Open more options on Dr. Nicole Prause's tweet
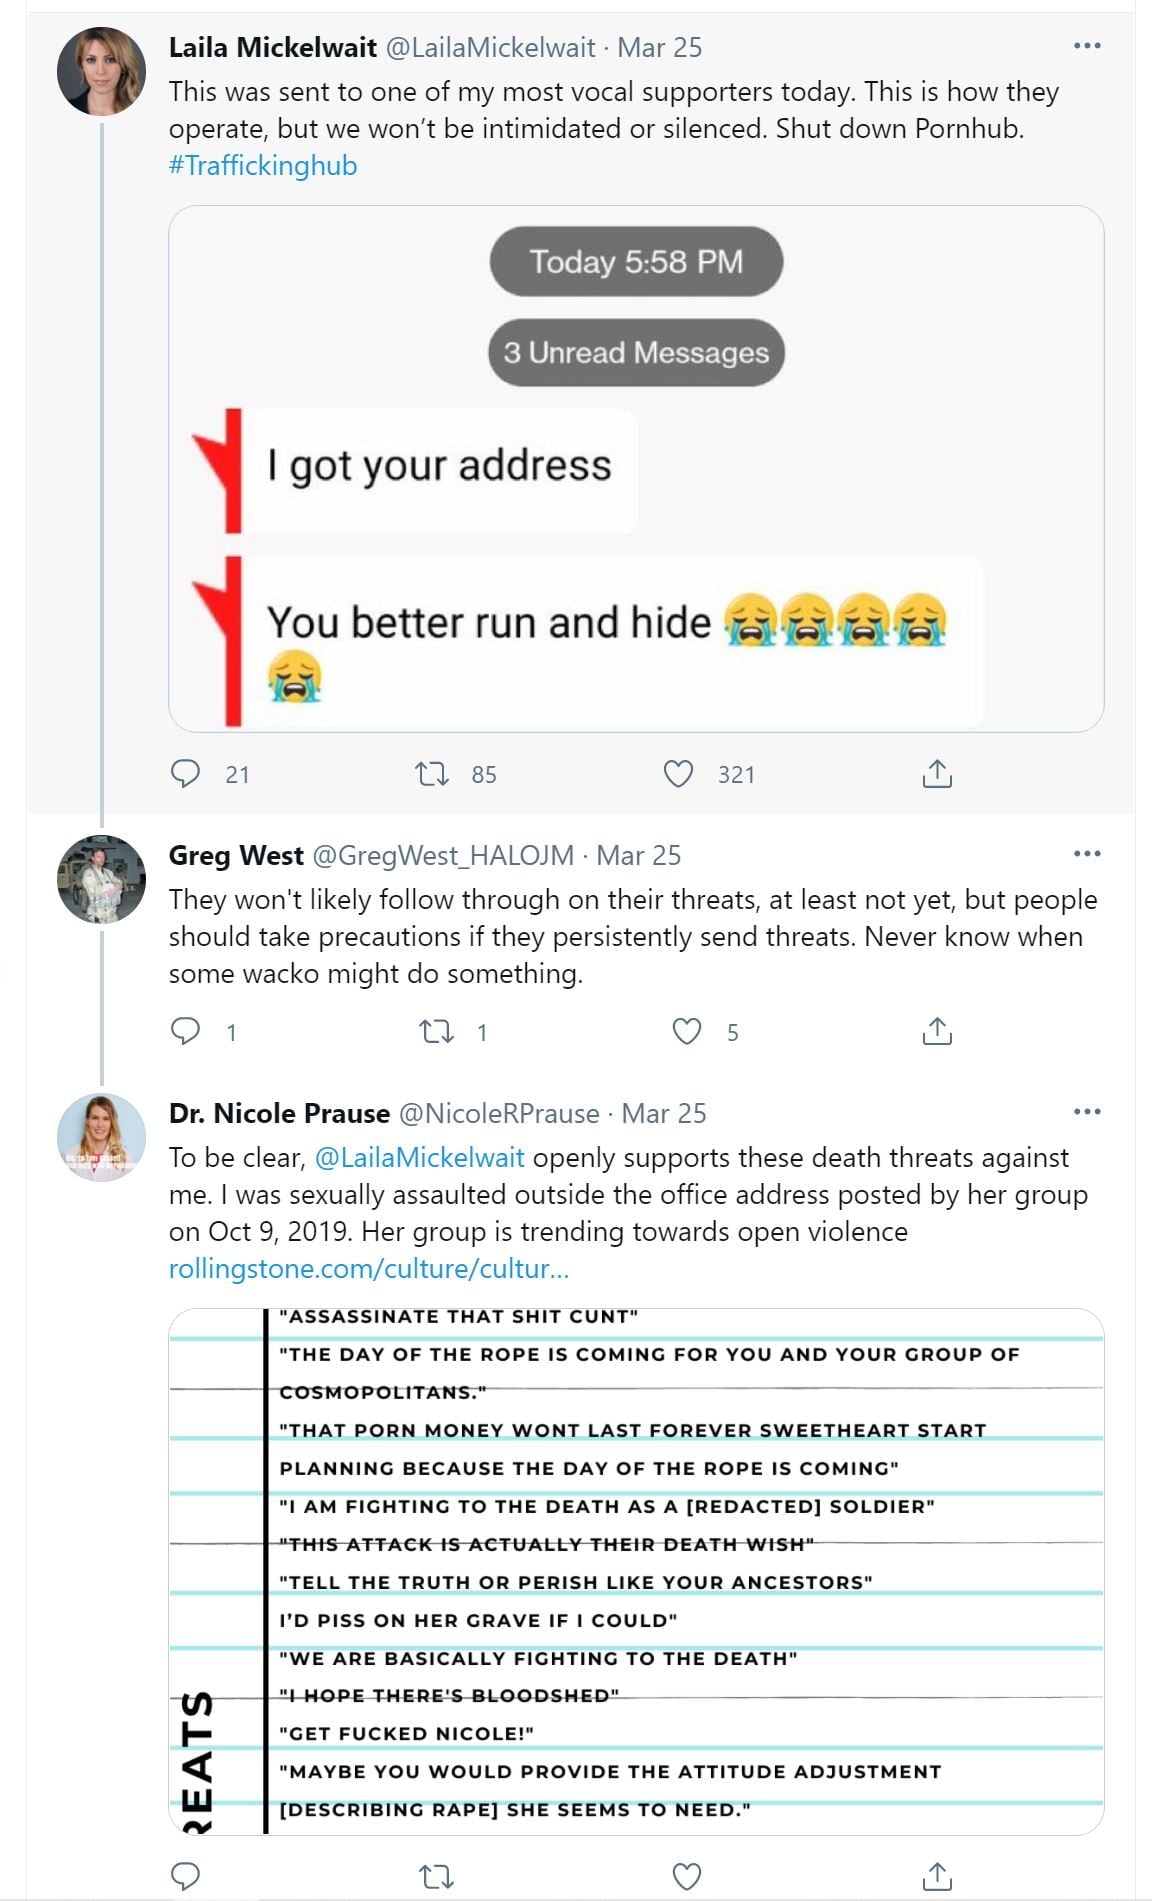The height and width of the screenshot is (1901, 1152). coord(1086,1112)
